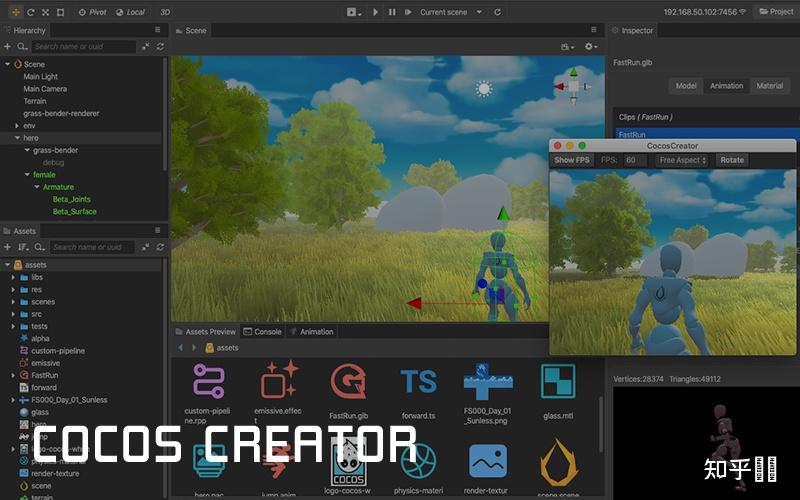This screenshot has height=500, width=800.
Task: Pause the preview playback
Action: pyautogui.click(x=392, y=12)
